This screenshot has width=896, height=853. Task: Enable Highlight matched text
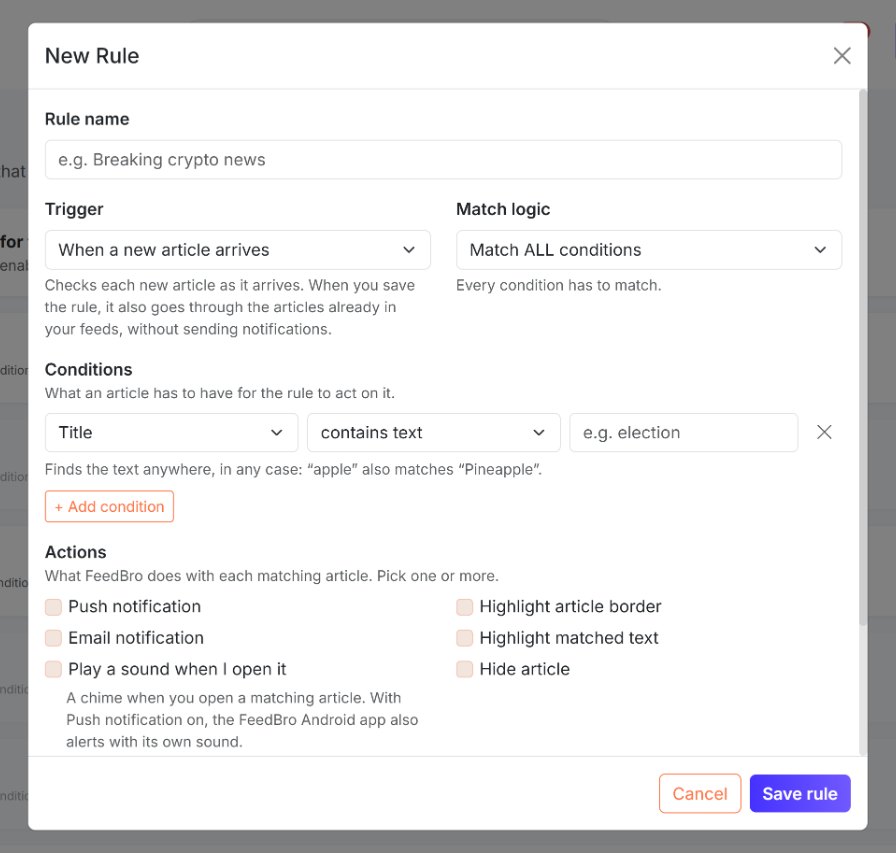click(465, 638)
